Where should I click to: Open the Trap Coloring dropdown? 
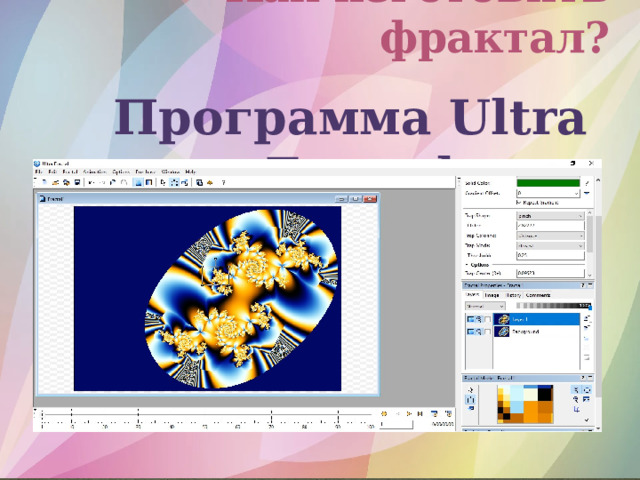coord(550,236)
